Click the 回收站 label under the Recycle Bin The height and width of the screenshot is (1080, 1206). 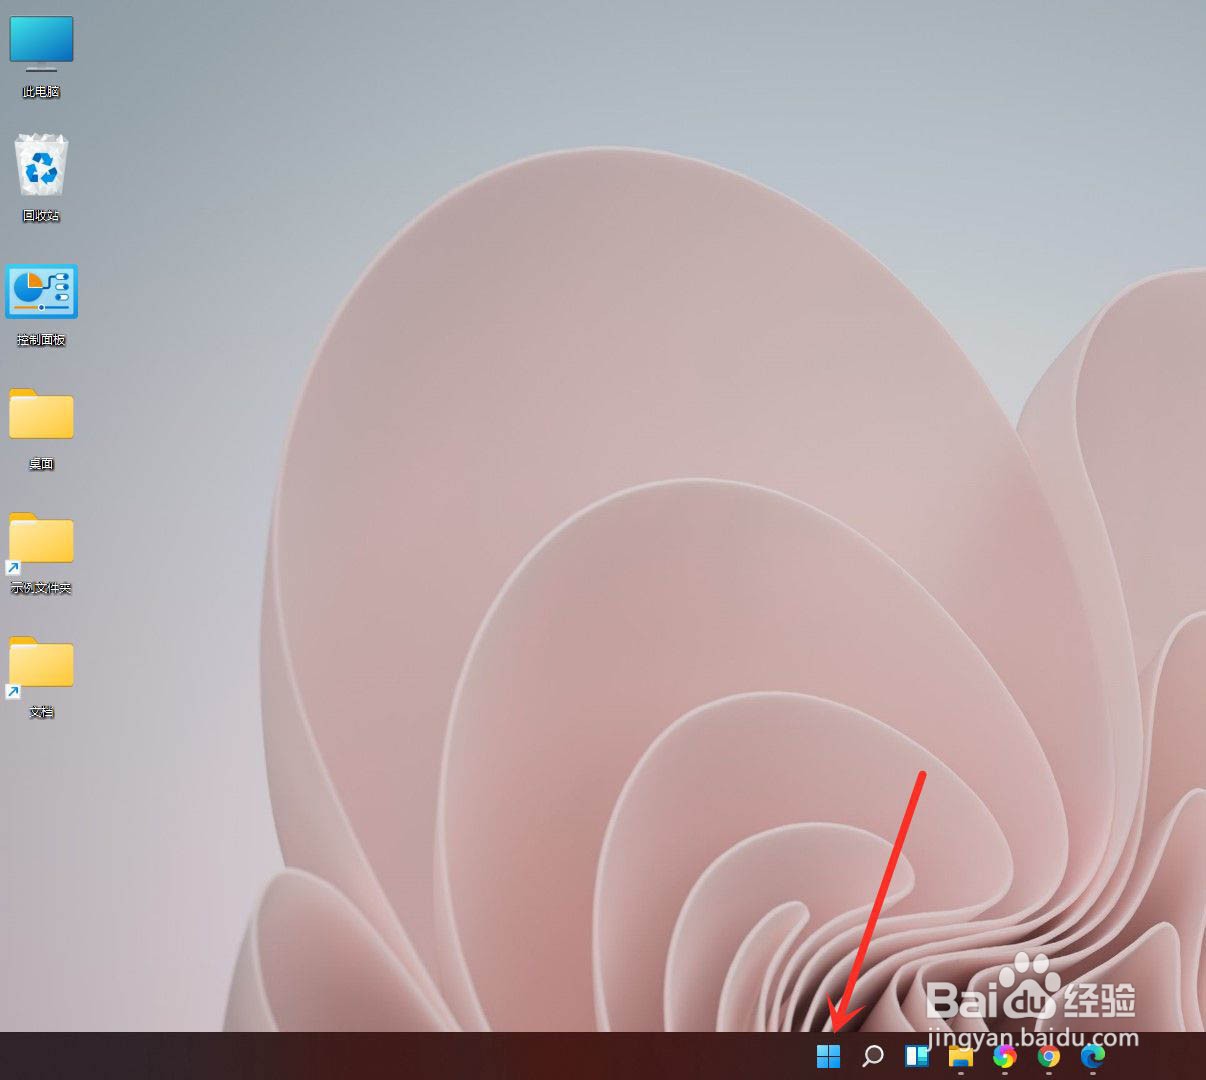[x=41, y=214]
